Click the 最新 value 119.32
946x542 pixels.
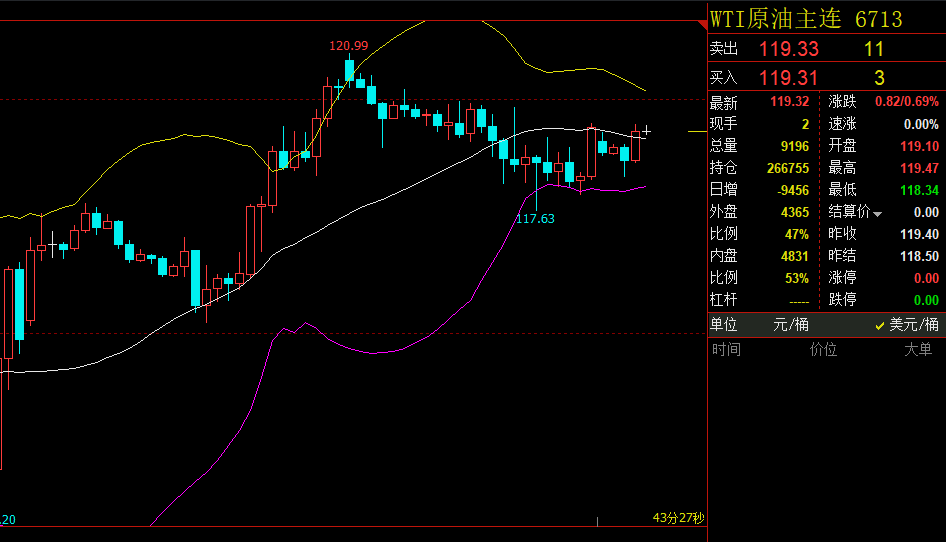click(x=789, y=101)
